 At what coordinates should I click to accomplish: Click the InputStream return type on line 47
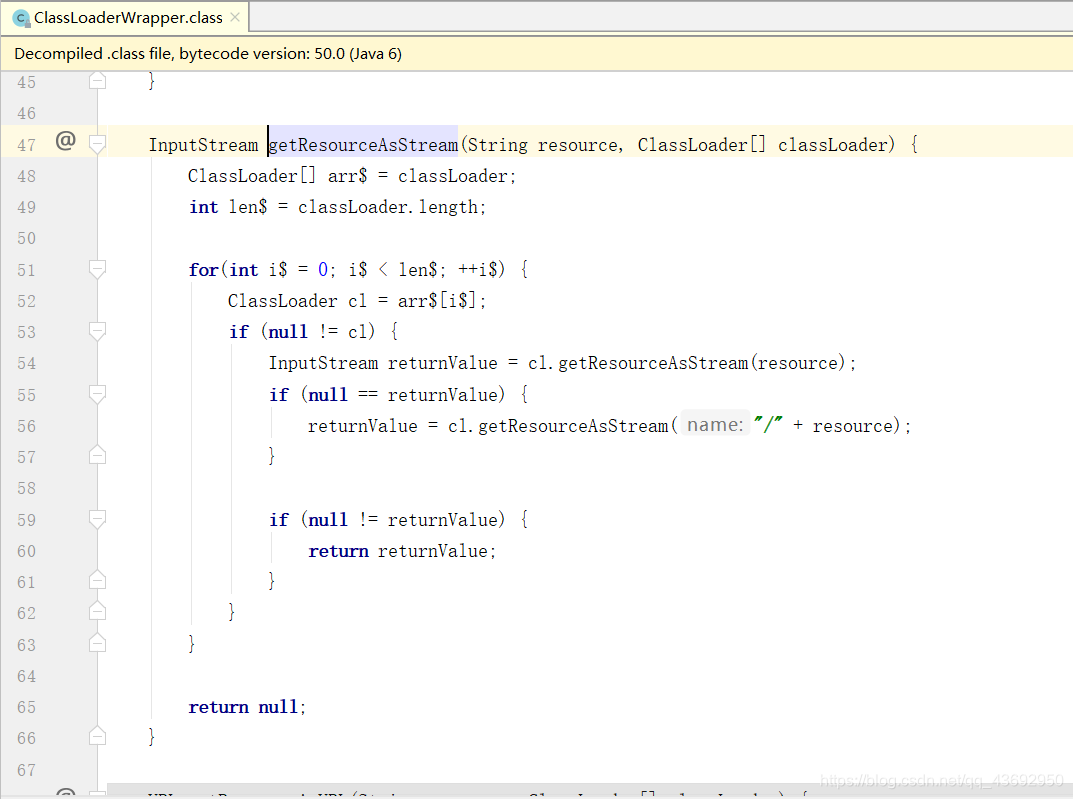coord(203,145)
